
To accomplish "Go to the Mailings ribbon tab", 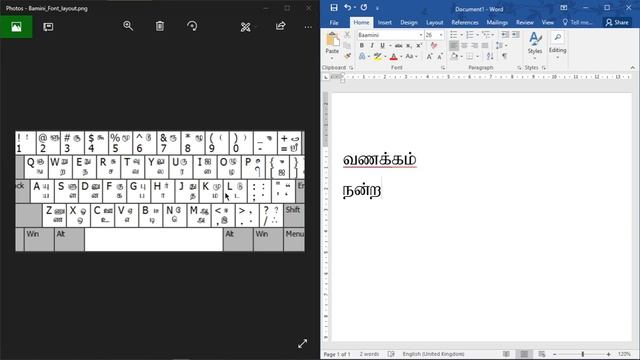I will (x=497, y=22).
